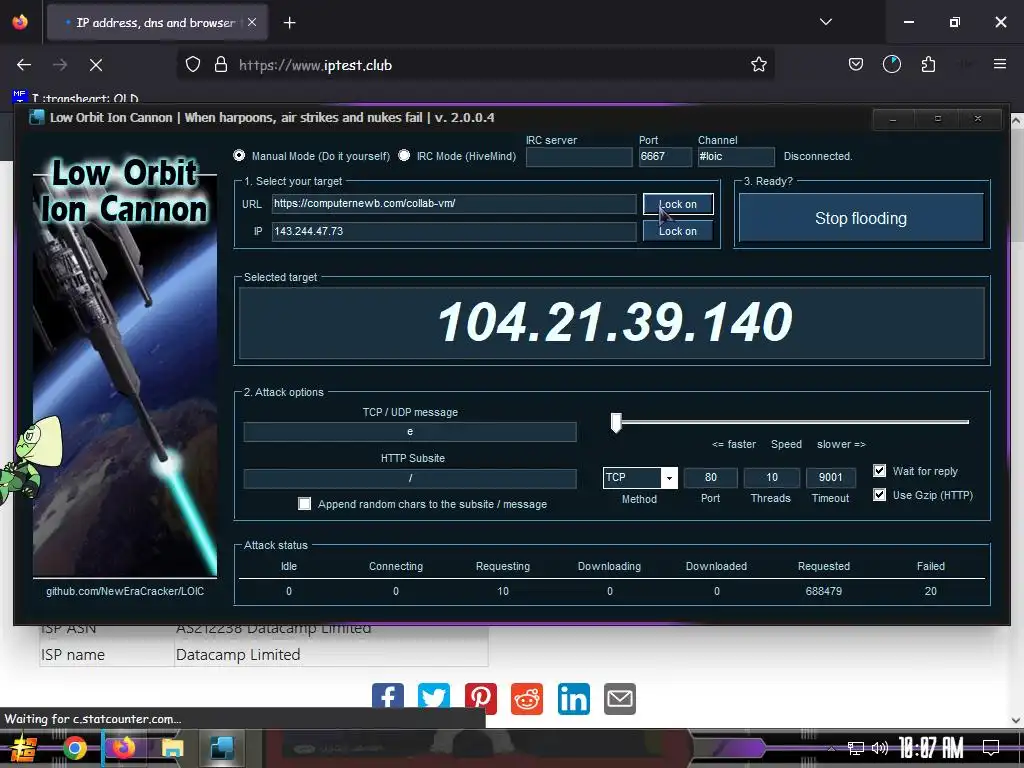
Task: Stop page loading with the X button
Action: 96,65
